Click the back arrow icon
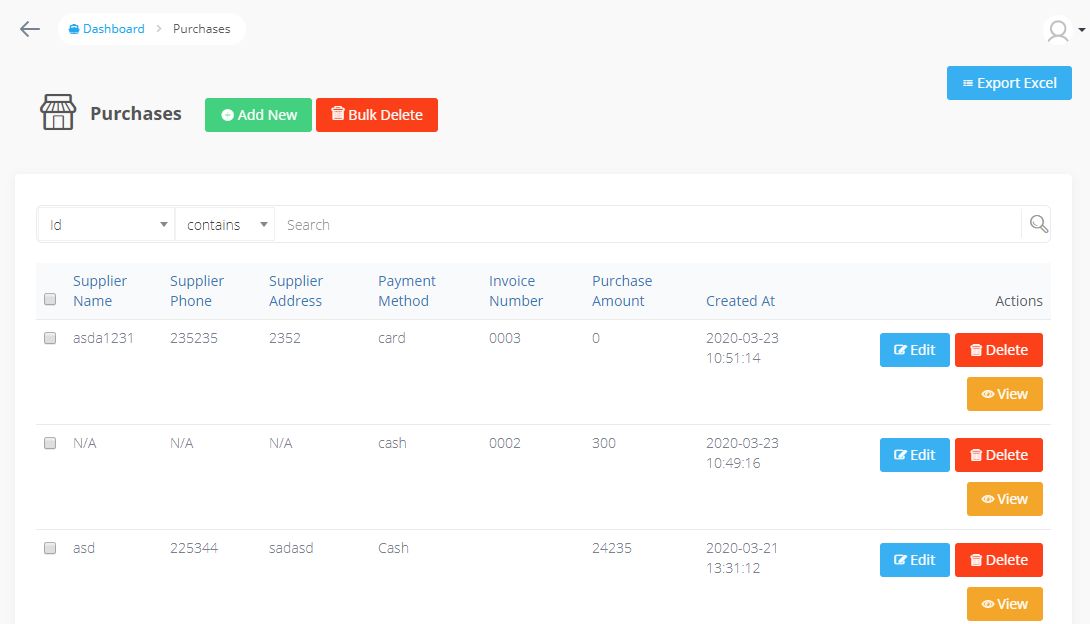 click(x=30, y=29)
